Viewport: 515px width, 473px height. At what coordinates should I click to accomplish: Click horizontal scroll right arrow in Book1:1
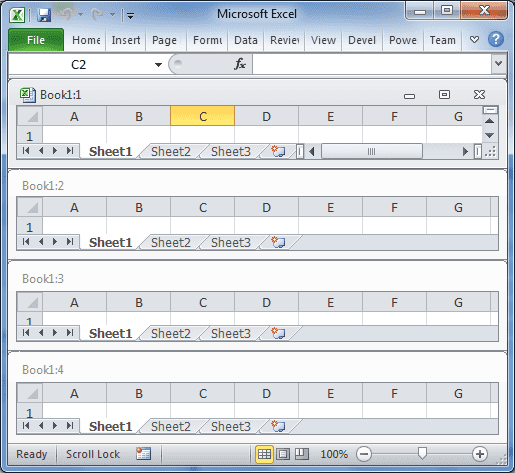pyautogui.click(x=465, y=152)
